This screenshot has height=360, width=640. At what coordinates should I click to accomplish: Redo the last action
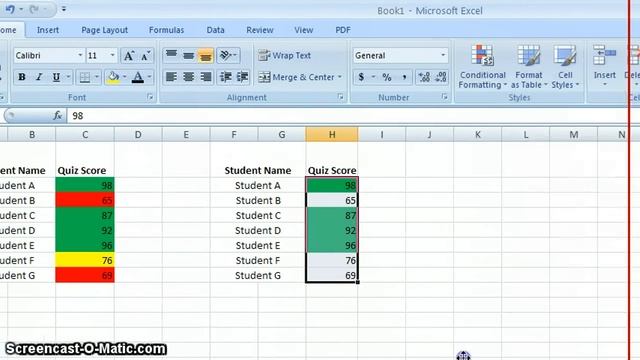click(35, 9)
